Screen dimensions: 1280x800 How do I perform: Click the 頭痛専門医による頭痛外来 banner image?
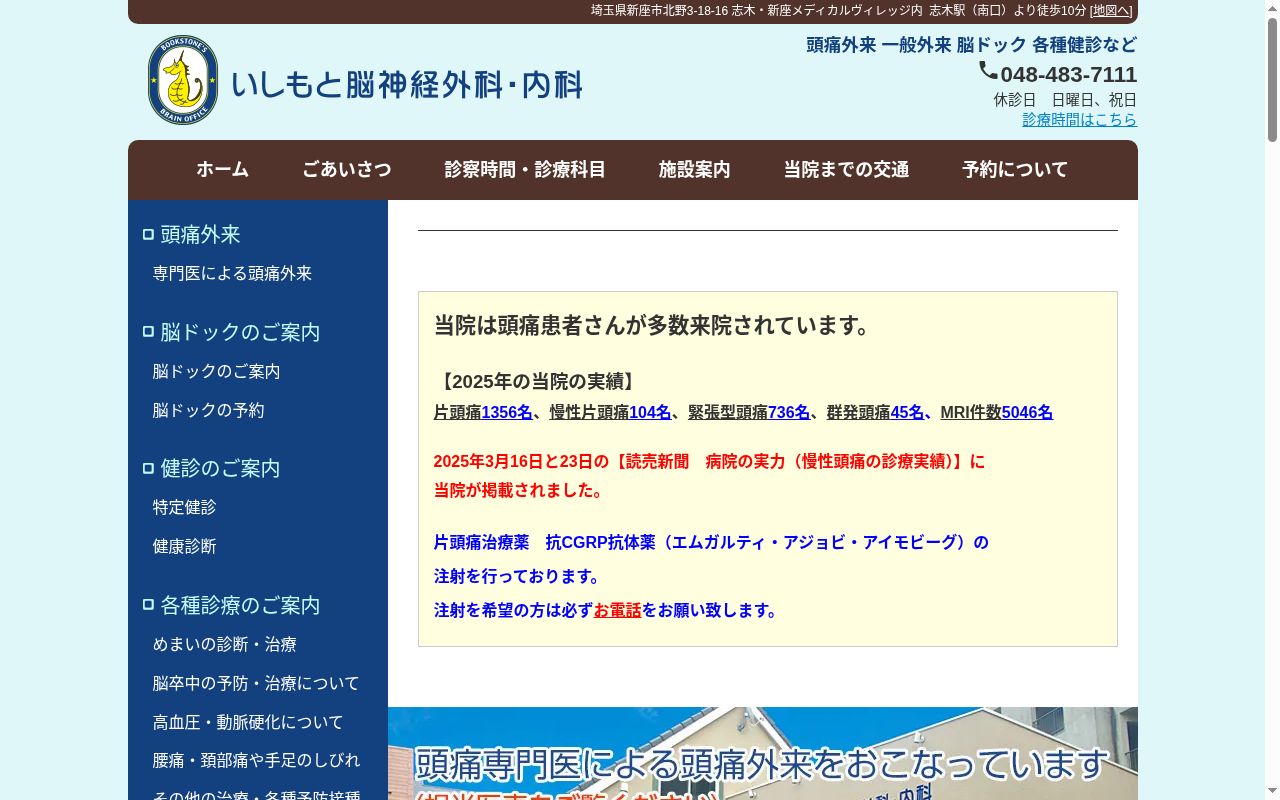tap(763, 753)
